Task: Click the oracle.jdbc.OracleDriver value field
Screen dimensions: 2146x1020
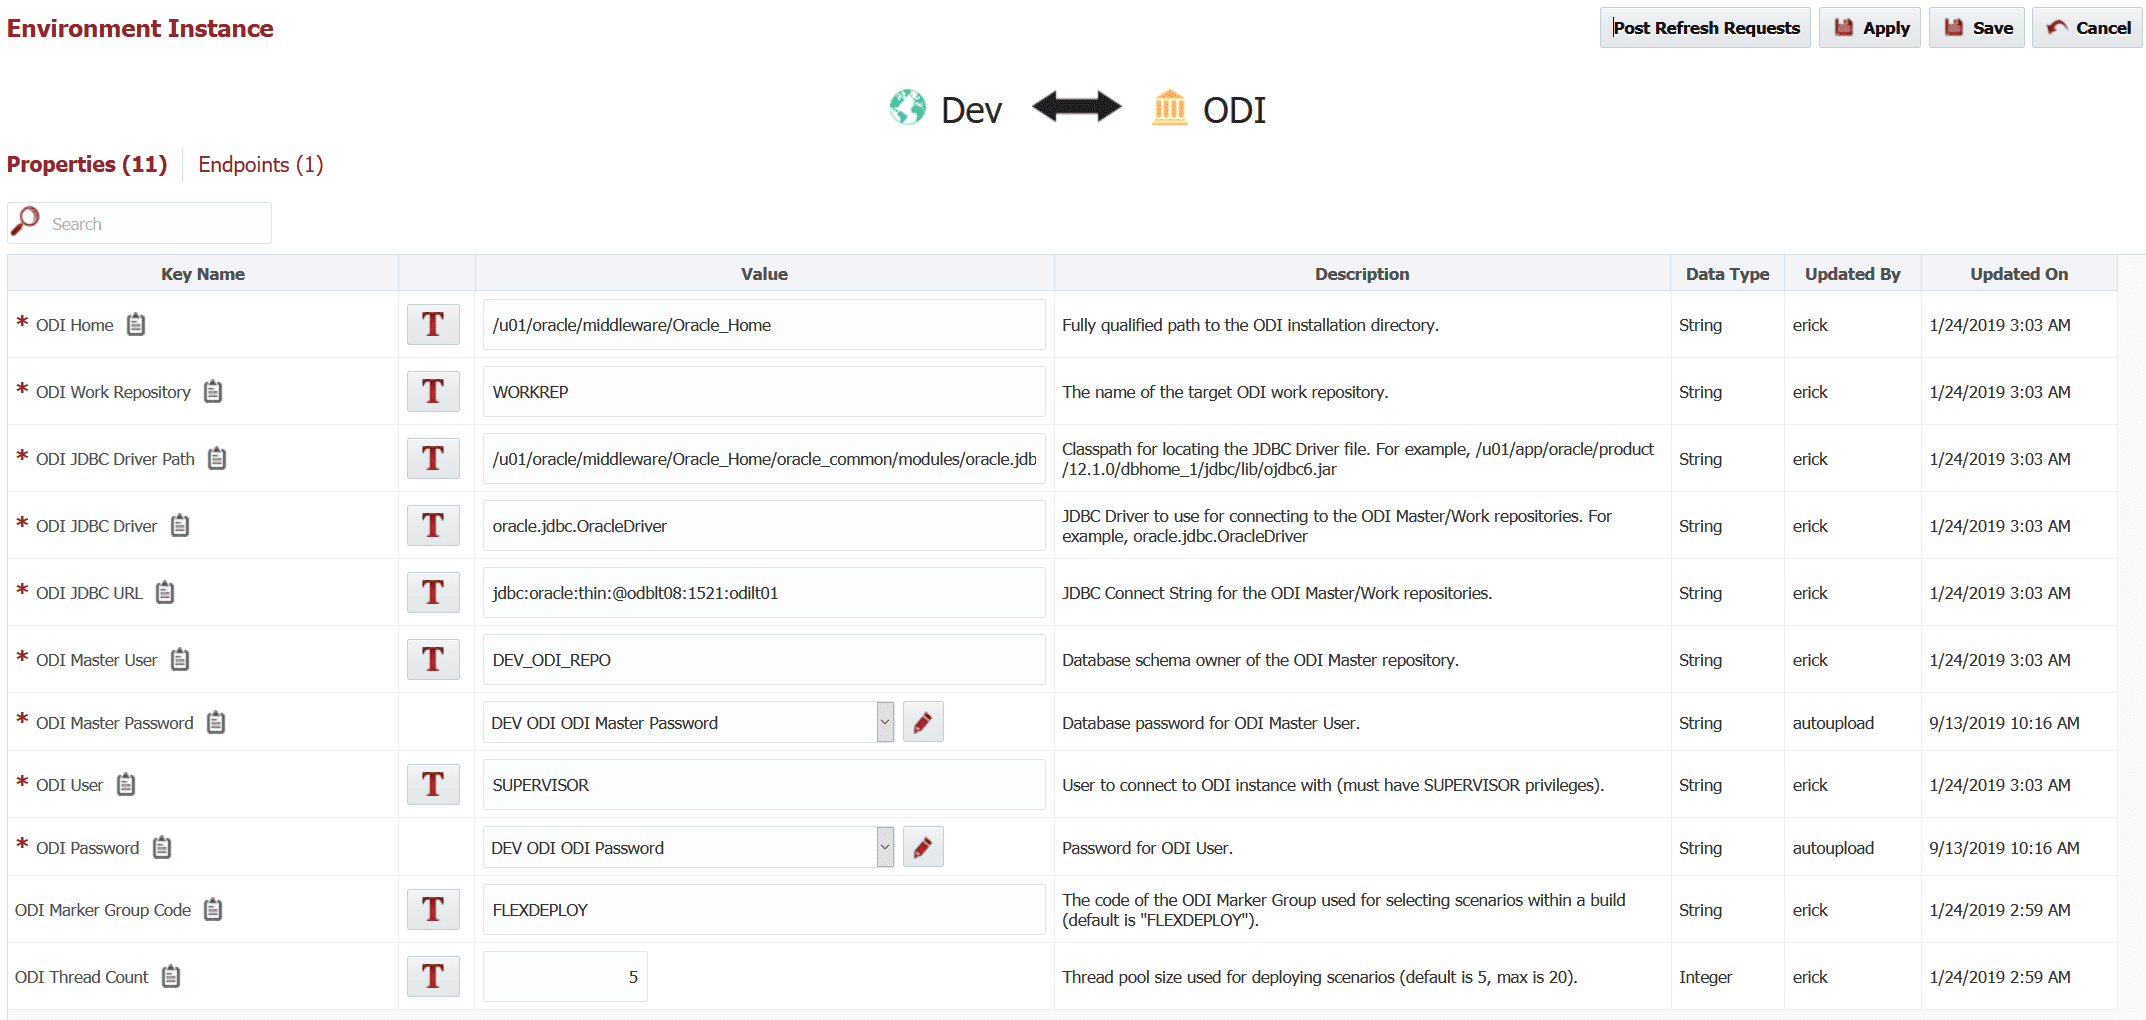Action: tap(764, 526)
